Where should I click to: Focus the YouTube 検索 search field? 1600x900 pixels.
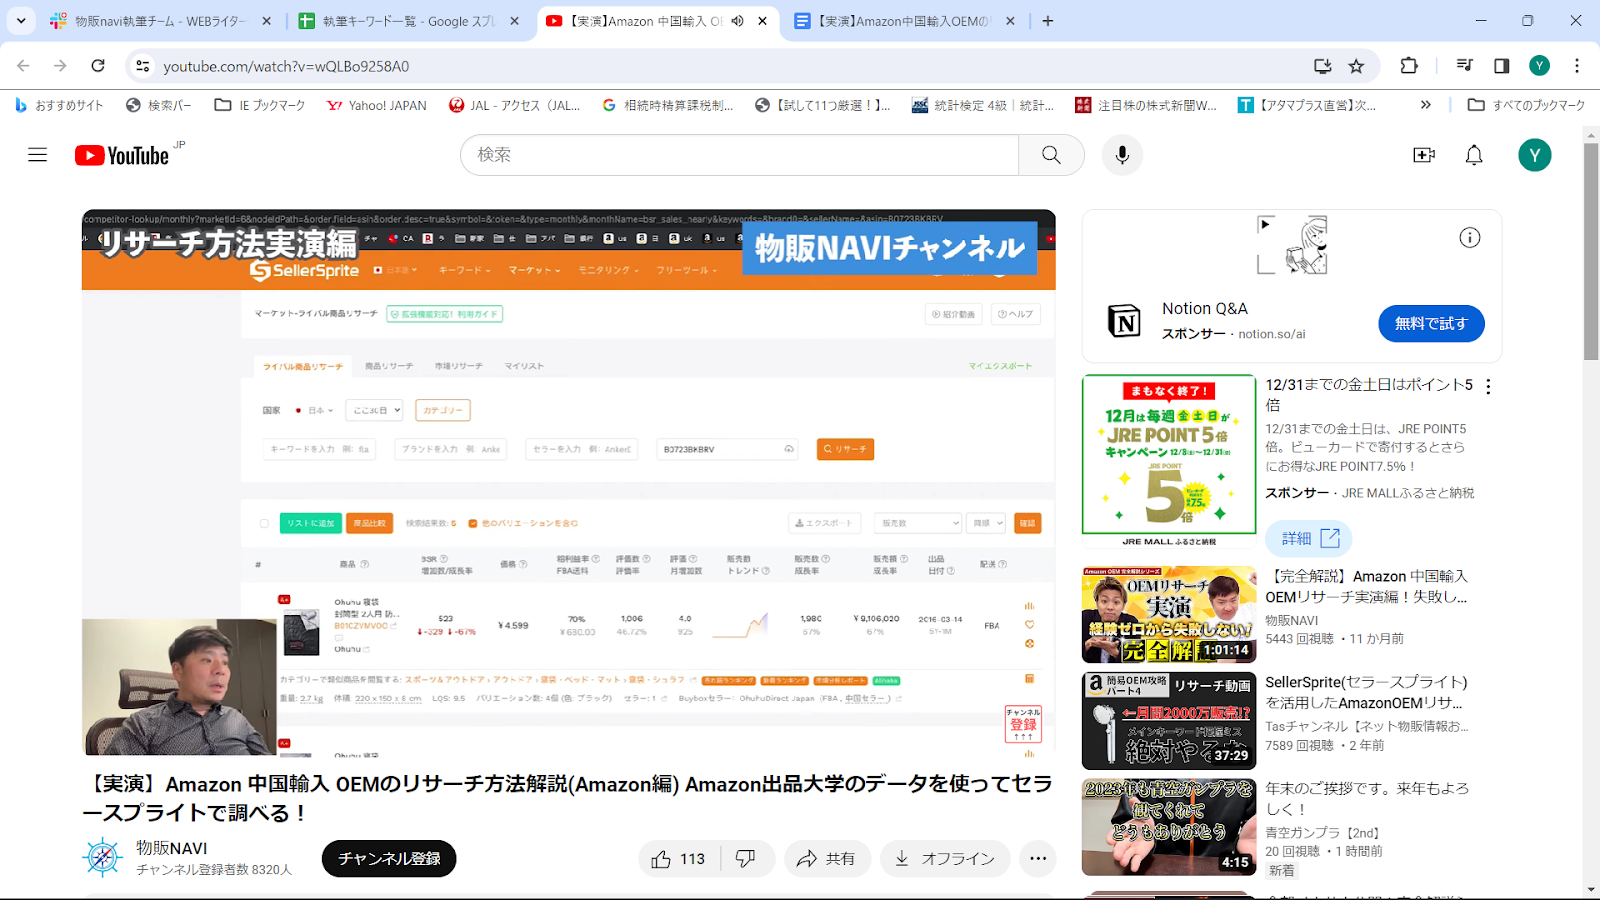pos(739,155)
